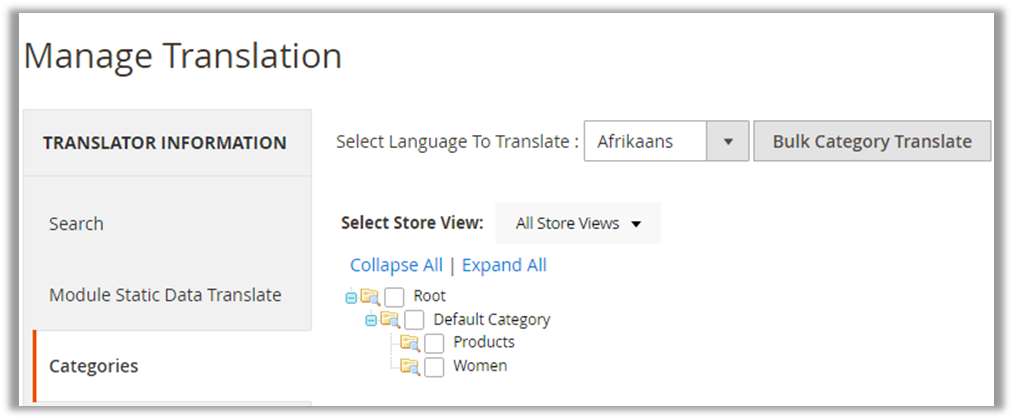The width and height of the screenshot is (1014, 420).
Task: Click the Women category folder icon
Action: (410, 366)
